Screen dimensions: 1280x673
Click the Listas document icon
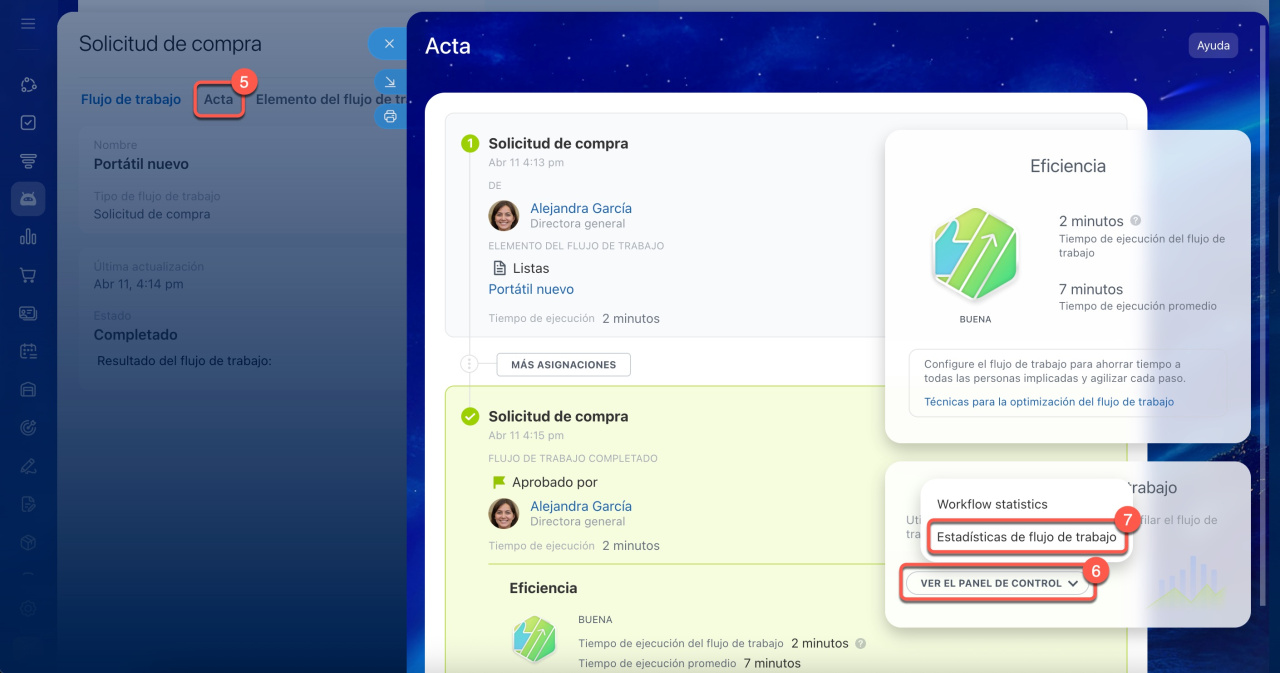(x=499, y=268)
